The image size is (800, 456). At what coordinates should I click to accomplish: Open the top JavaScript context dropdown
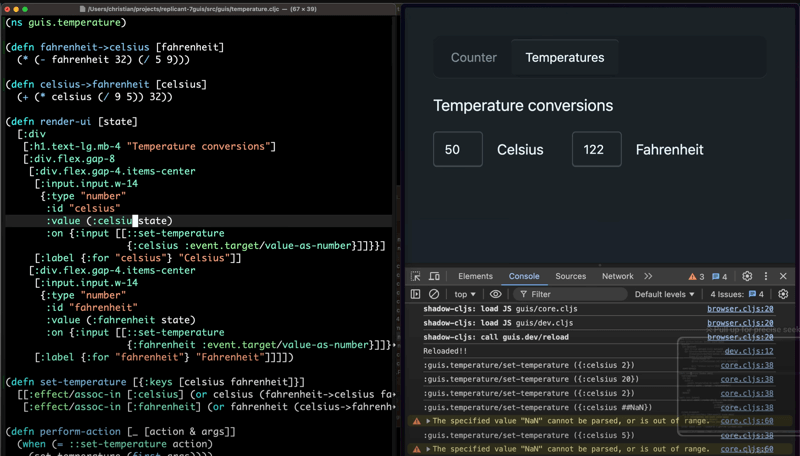point(465,294)
